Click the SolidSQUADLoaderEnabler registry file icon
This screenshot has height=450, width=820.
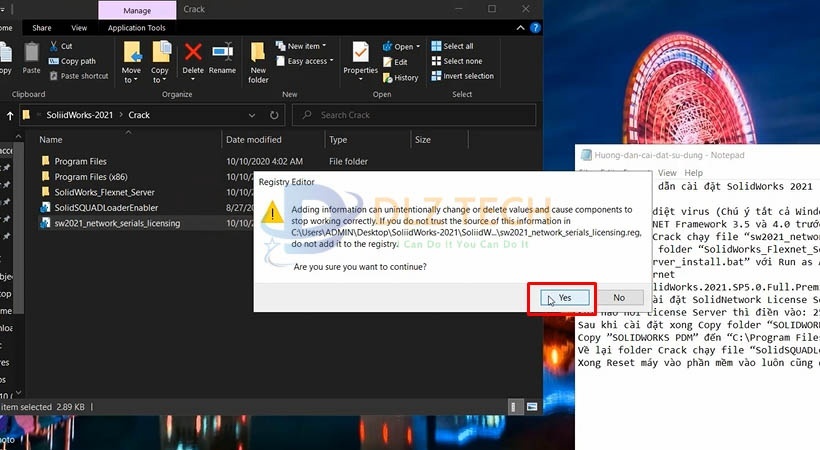(45, 207)
